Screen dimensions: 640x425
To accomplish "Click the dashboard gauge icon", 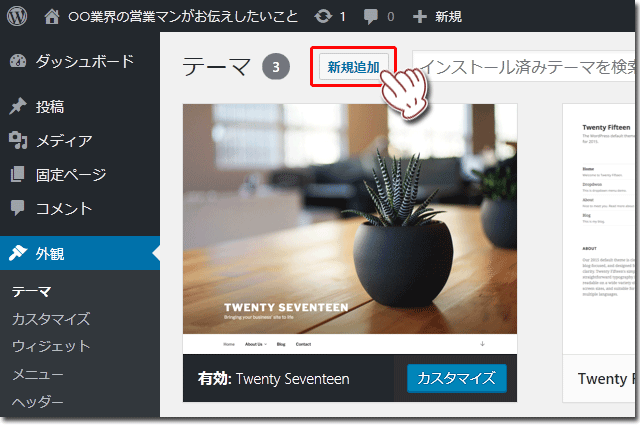I will click(x=18, y=61).
